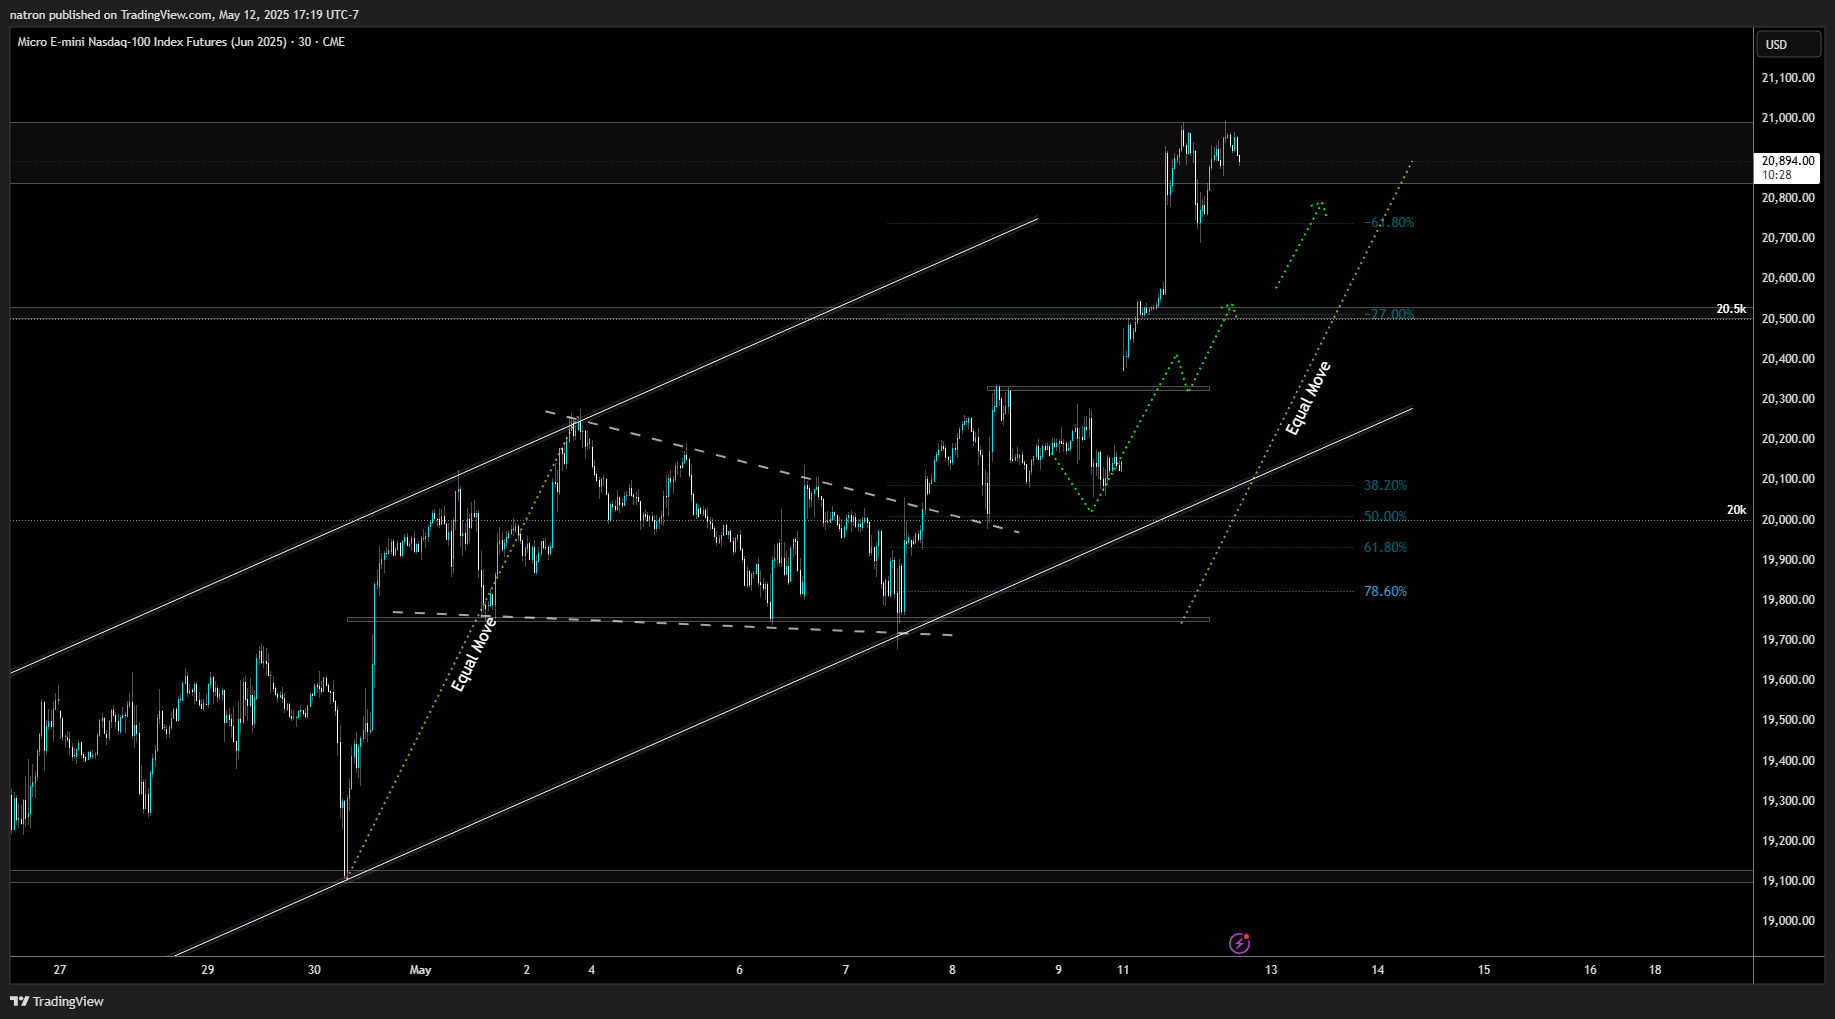This screenshot has height=1019, width=1835.
Task: Select the 61.80% Fibonacci retracement label
Action: click(x=1385, y=548)
